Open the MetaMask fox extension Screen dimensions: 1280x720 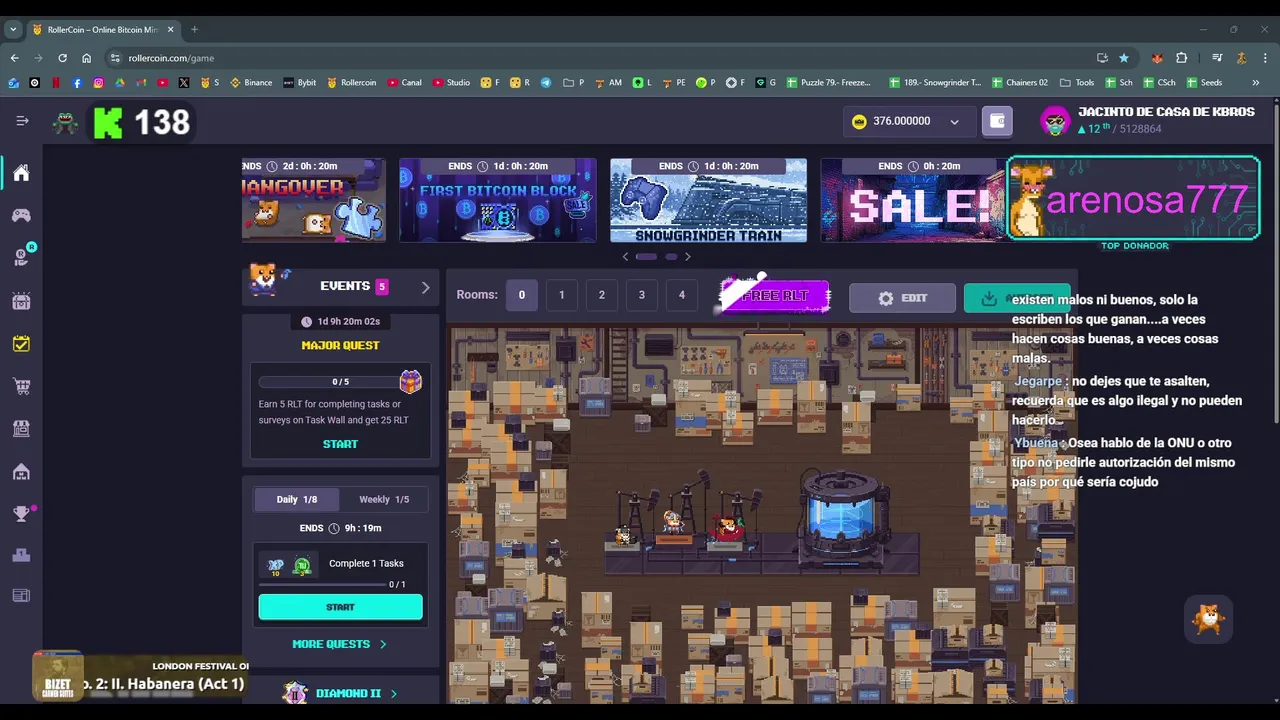point(1157,58)
